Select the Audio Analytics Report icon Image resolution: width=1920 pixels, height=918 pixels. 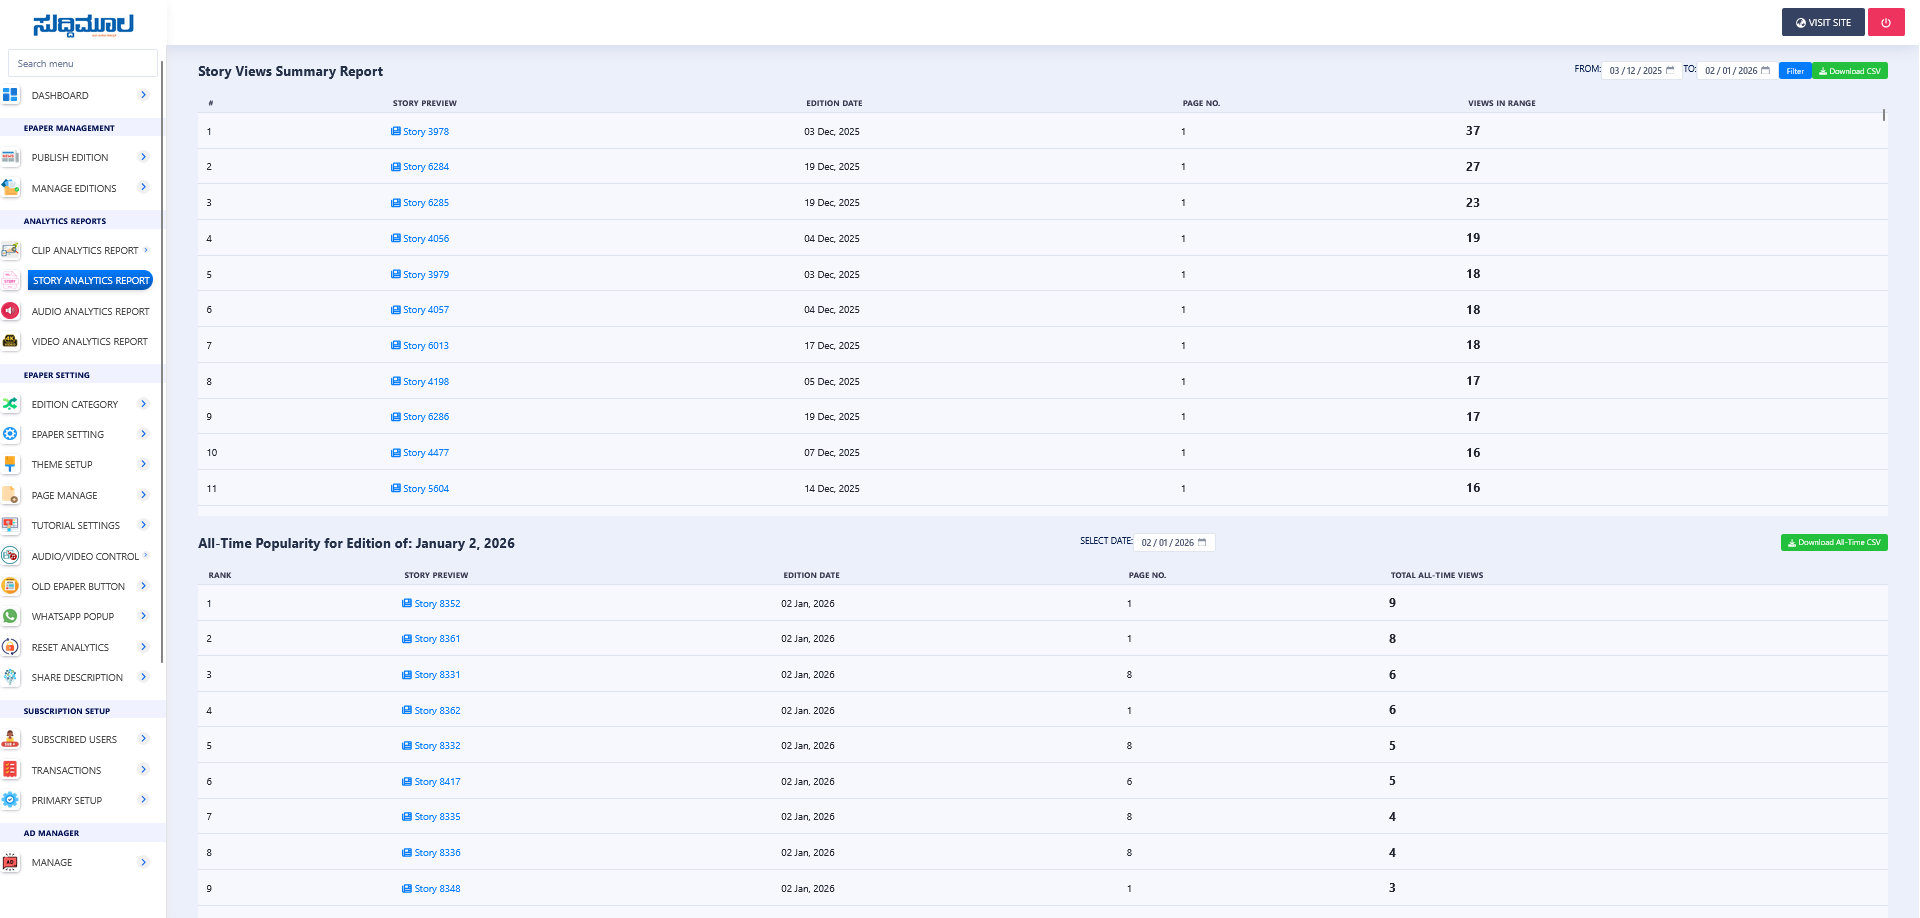point(11,311)
